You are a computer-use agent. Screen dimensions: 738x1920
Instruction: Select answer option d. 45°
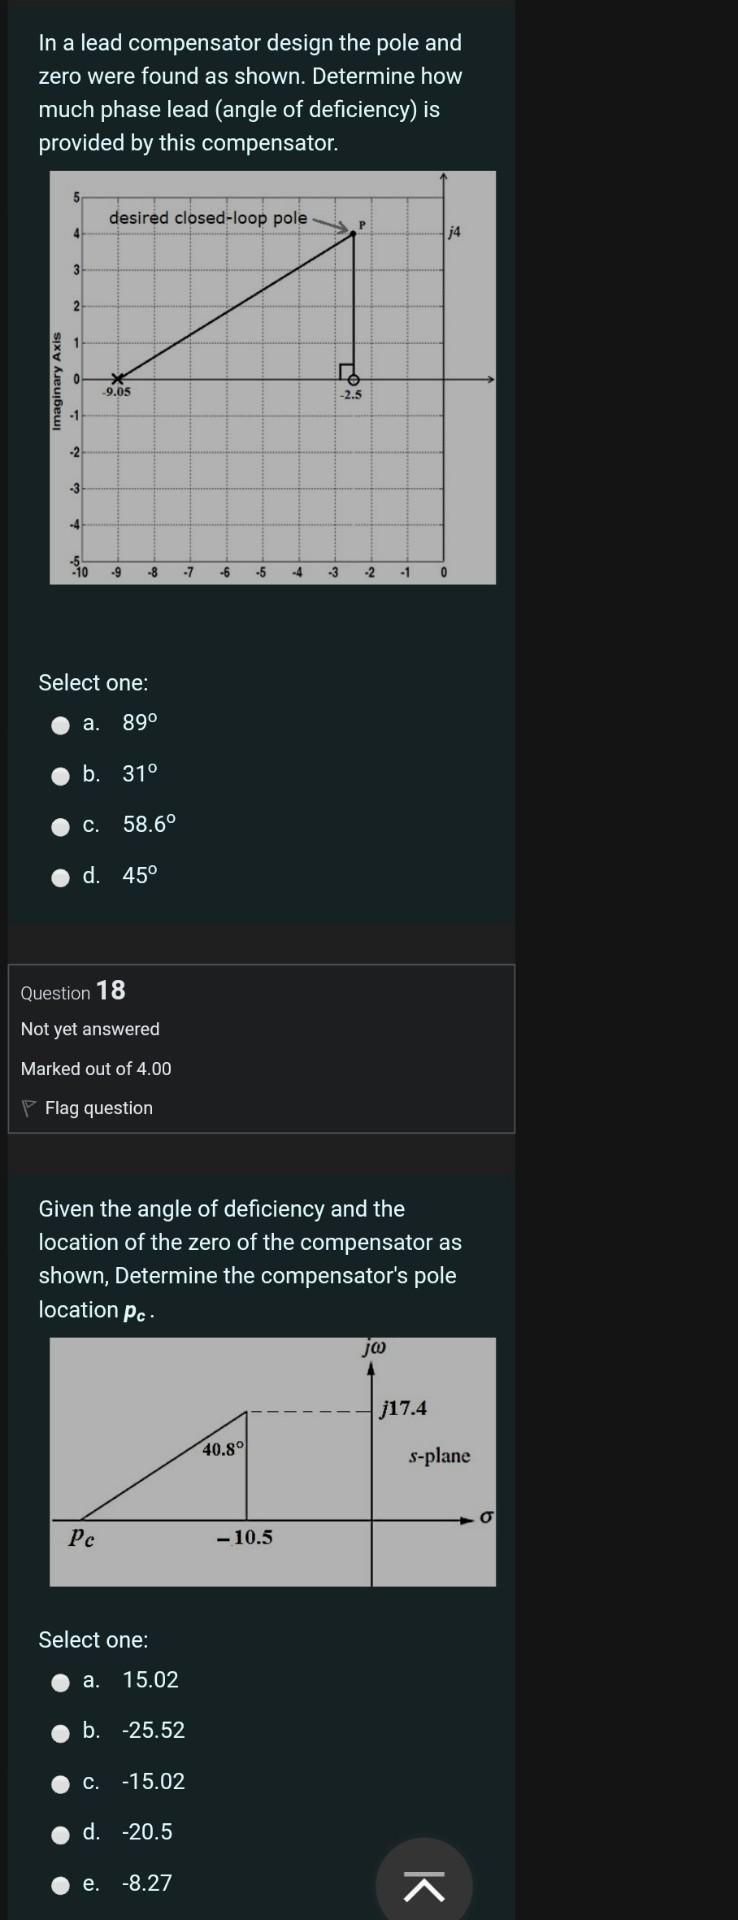[62, 877]
